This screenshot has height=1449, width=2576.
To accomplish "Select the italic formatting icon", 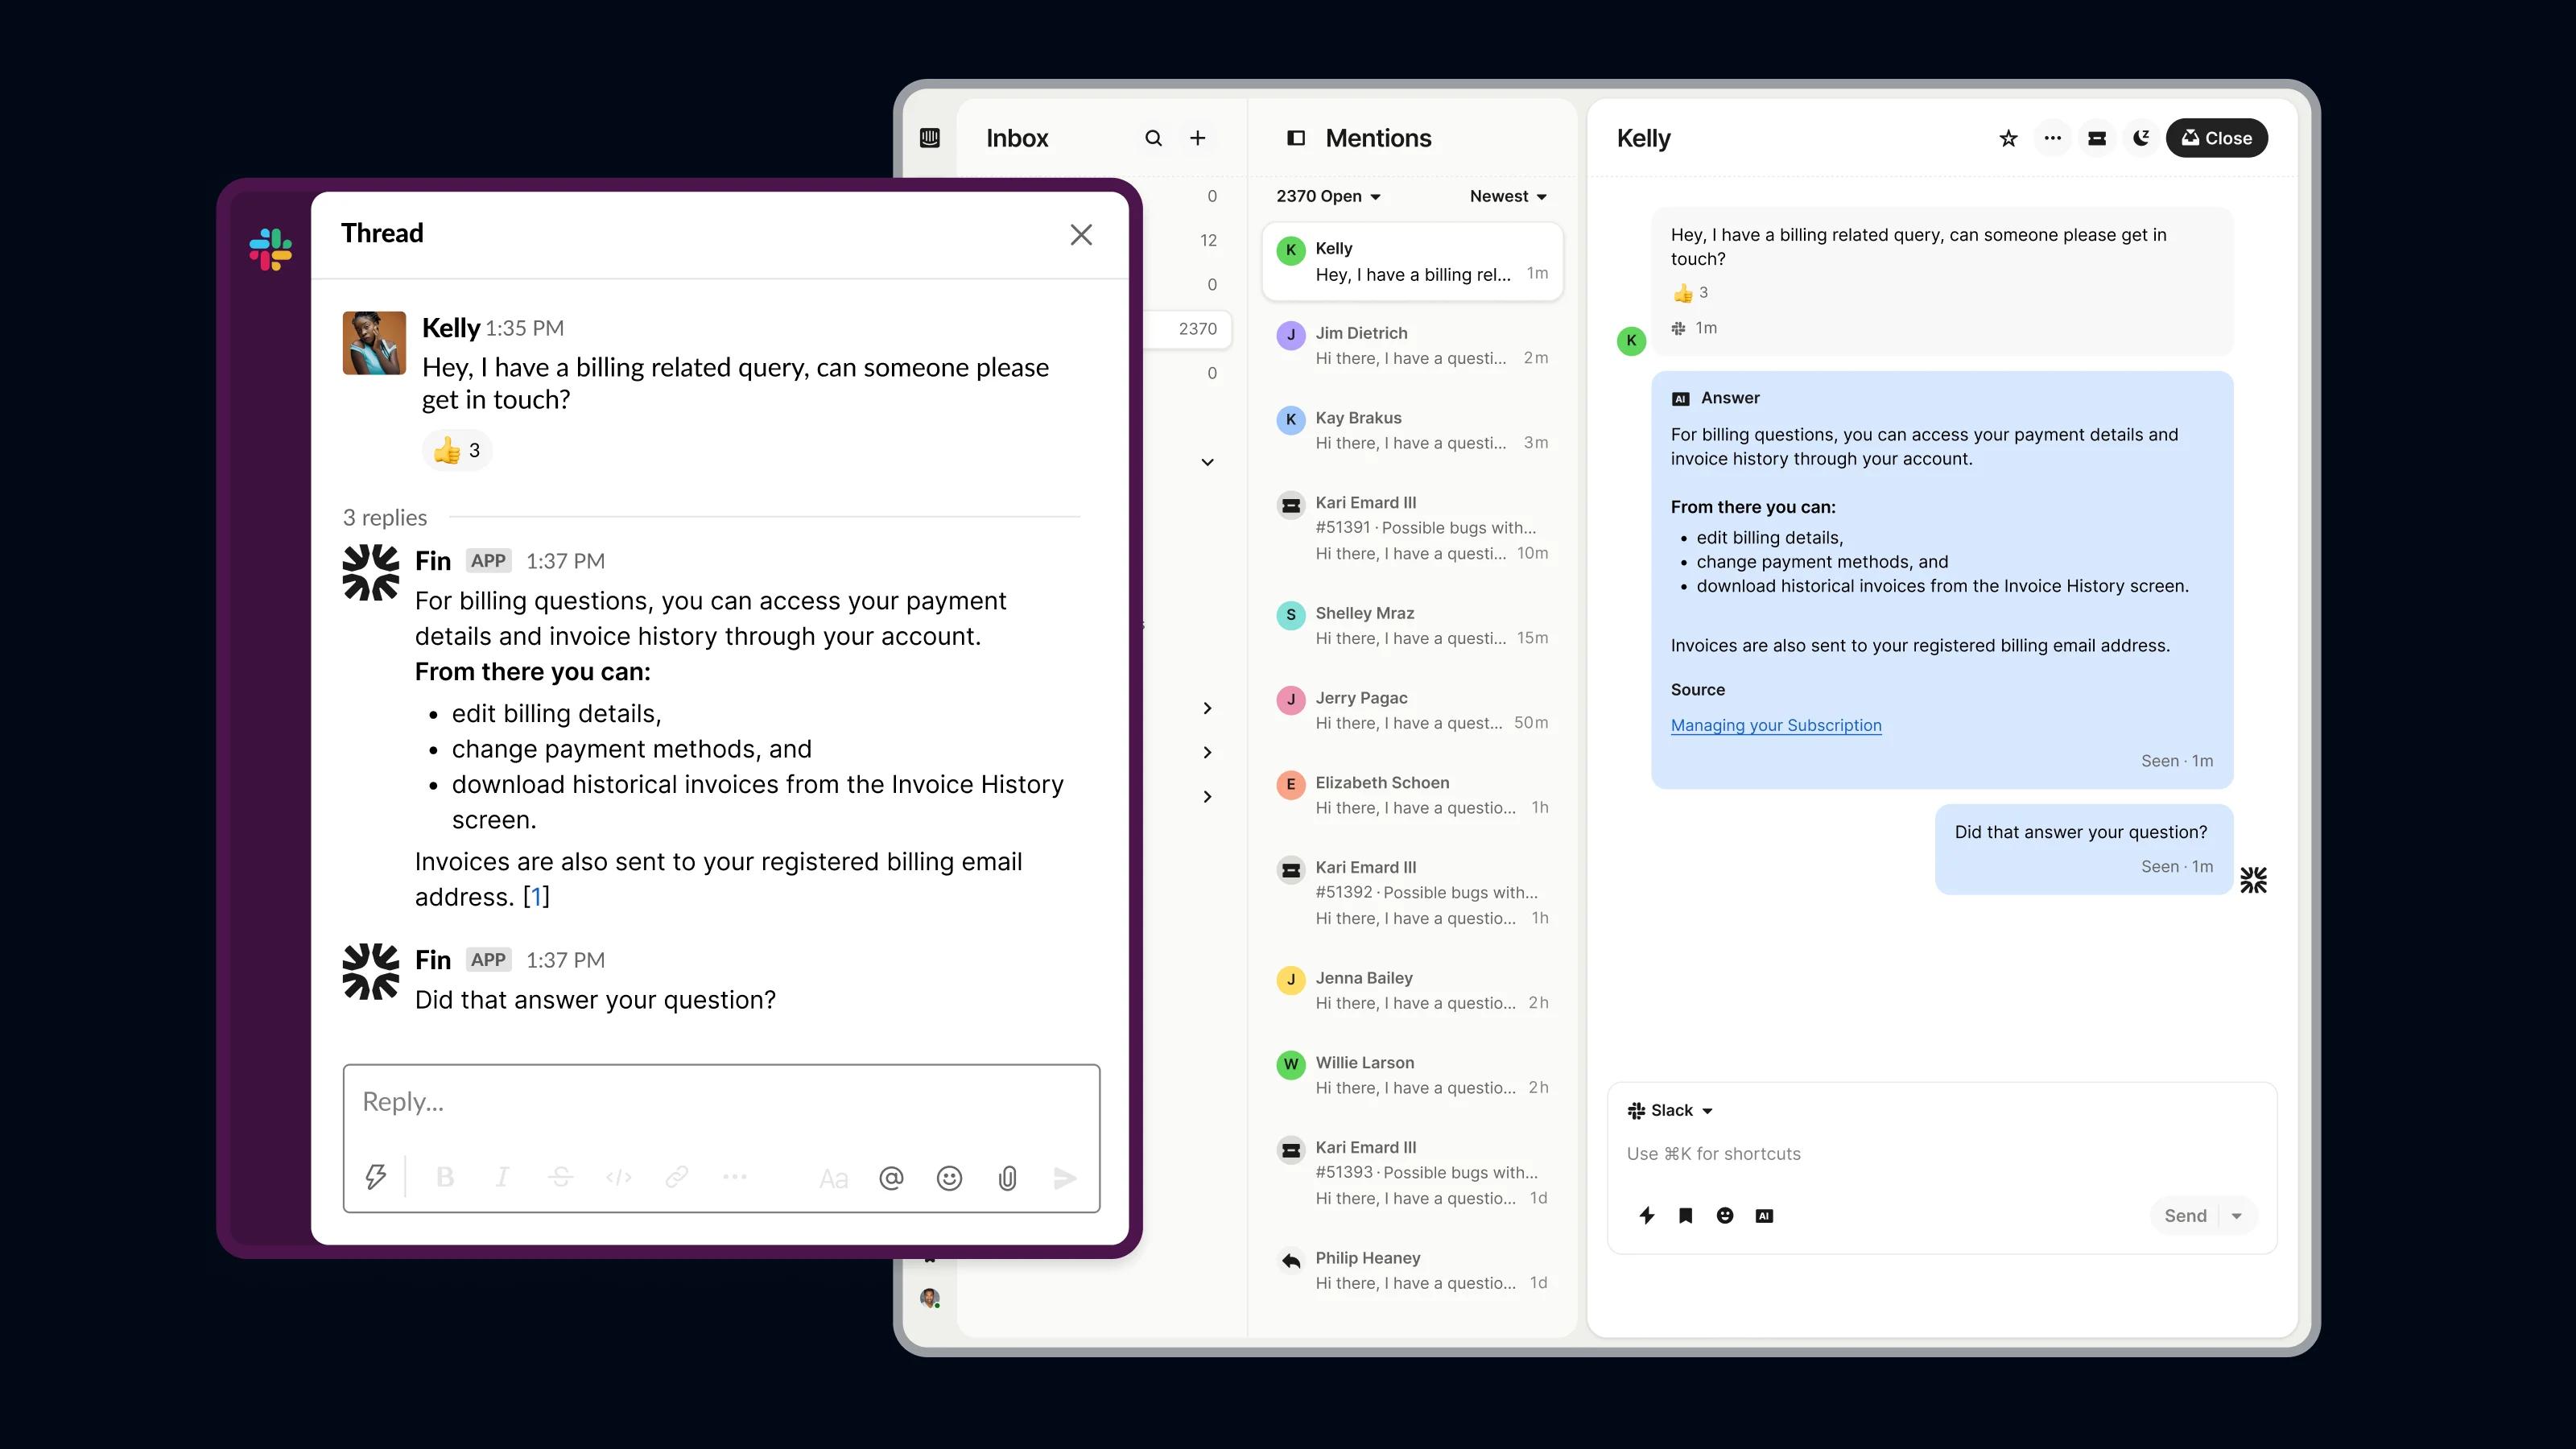I will [503, 1176].
